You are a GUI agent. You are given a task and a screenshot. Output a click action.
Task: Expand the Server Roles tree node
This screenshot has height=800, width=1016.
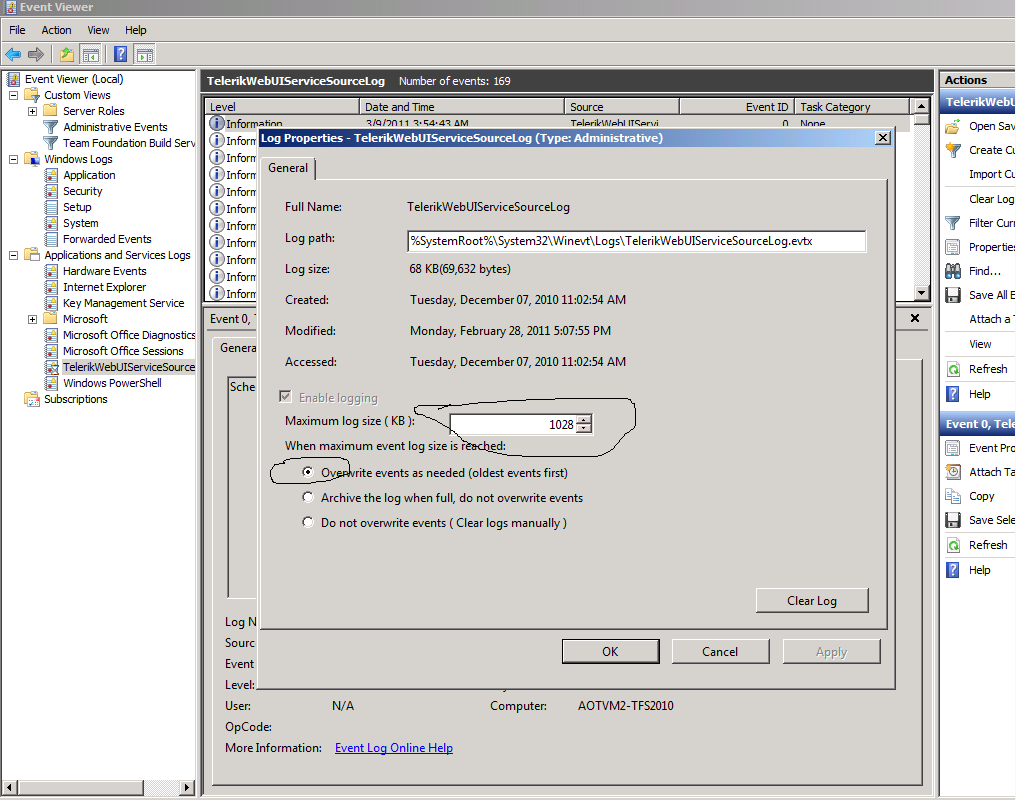[32, 111]
